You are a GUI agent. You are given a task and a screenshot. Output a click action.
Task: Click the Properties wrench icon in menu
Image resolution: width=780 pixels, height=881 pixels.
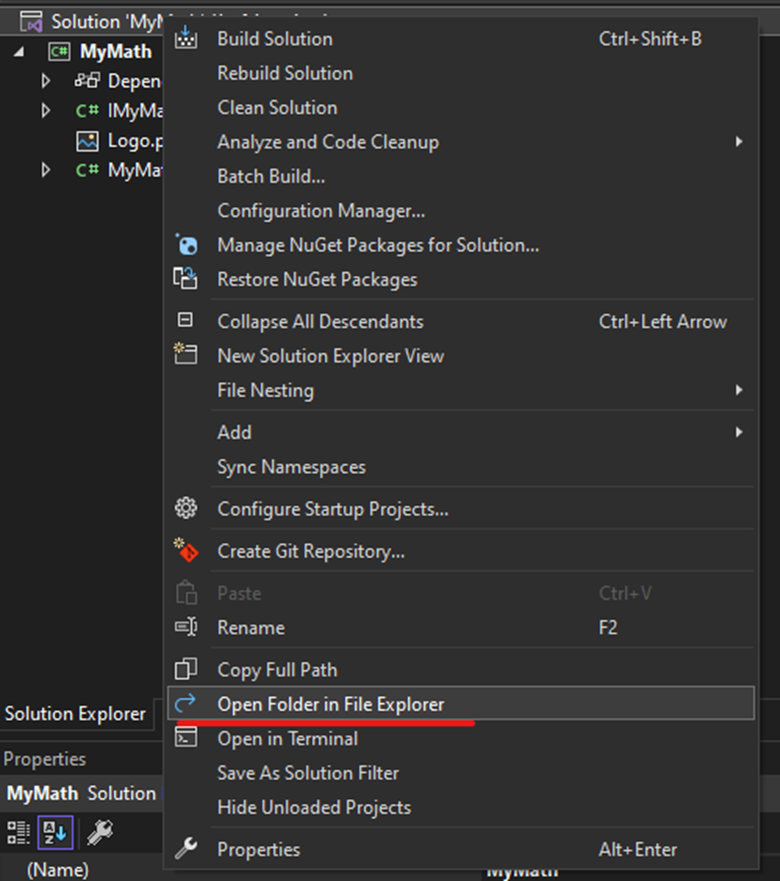pos(185,848)
